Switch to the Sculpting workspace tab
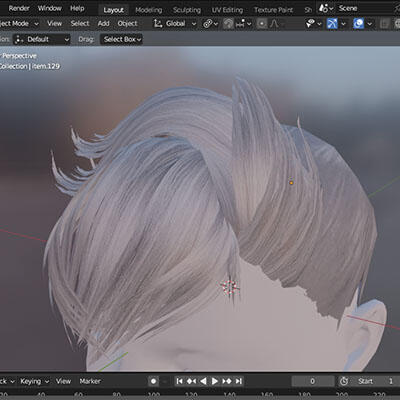400x400 pixels. (x=187, y=10)
